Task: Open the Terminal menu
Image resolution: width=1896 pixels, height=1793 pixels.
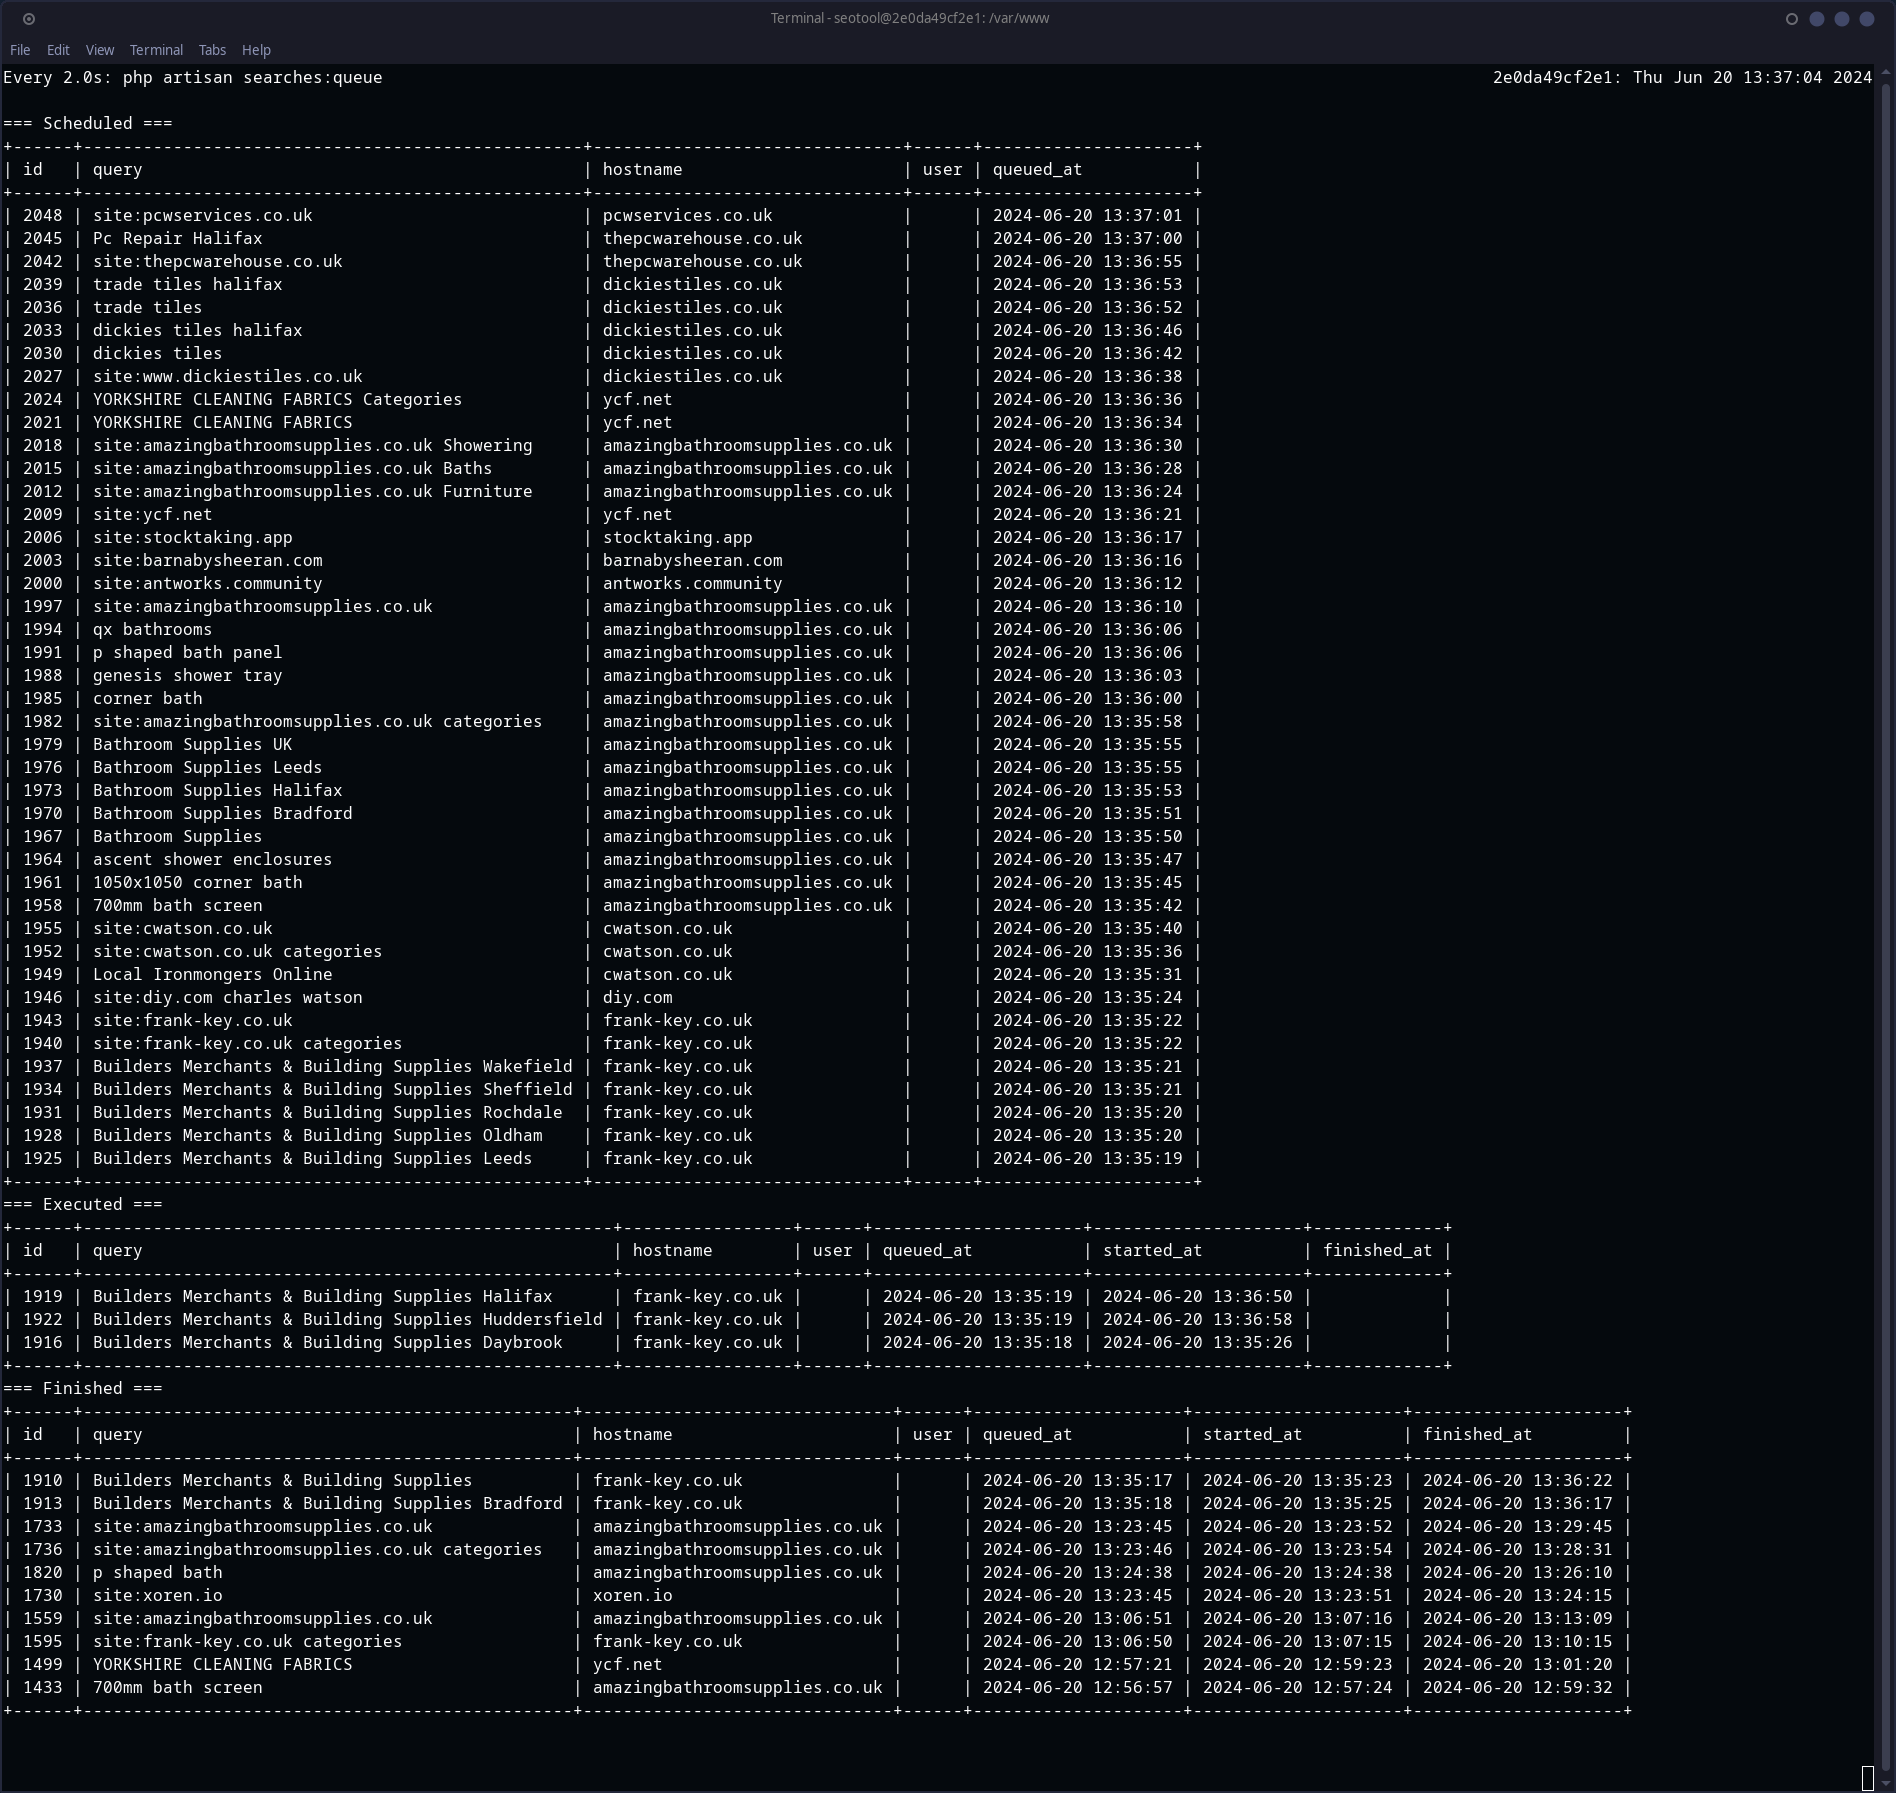Action: pos(156,50)
